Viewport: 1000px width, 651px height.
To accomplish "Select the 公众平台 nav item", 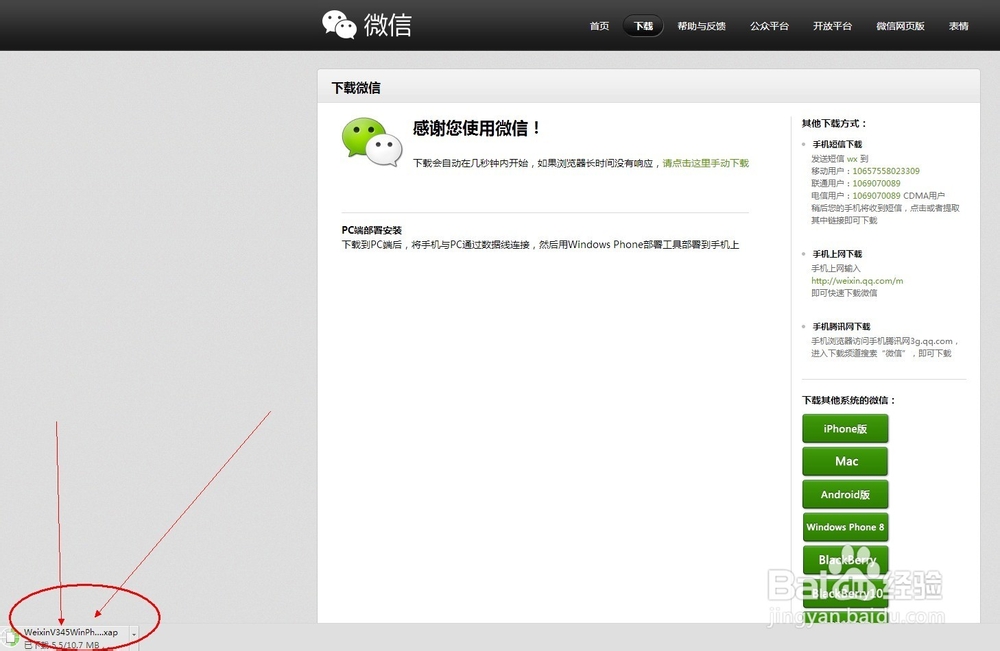I will pyautogui.click(x=769, y=26).
